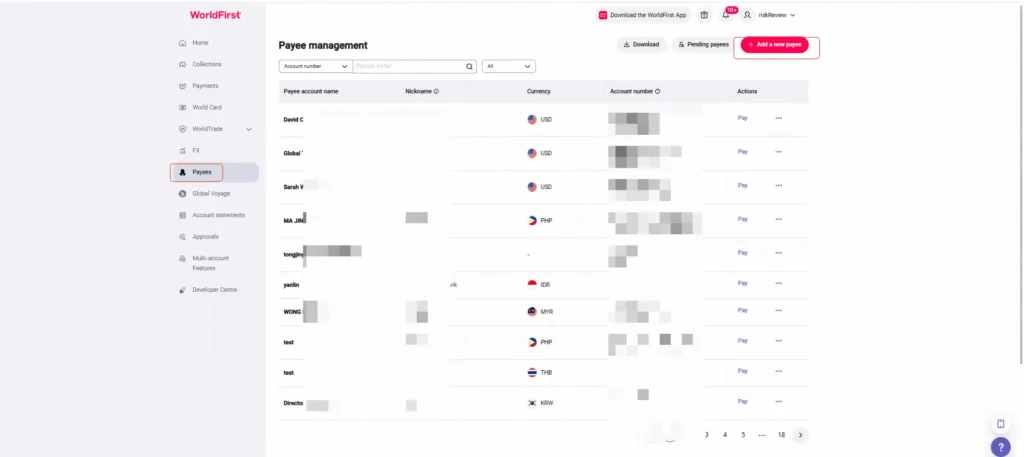The width and height of the screenshot is (1024, 457).
Task: Click the Account number info icon
Action: coord(658,91)
